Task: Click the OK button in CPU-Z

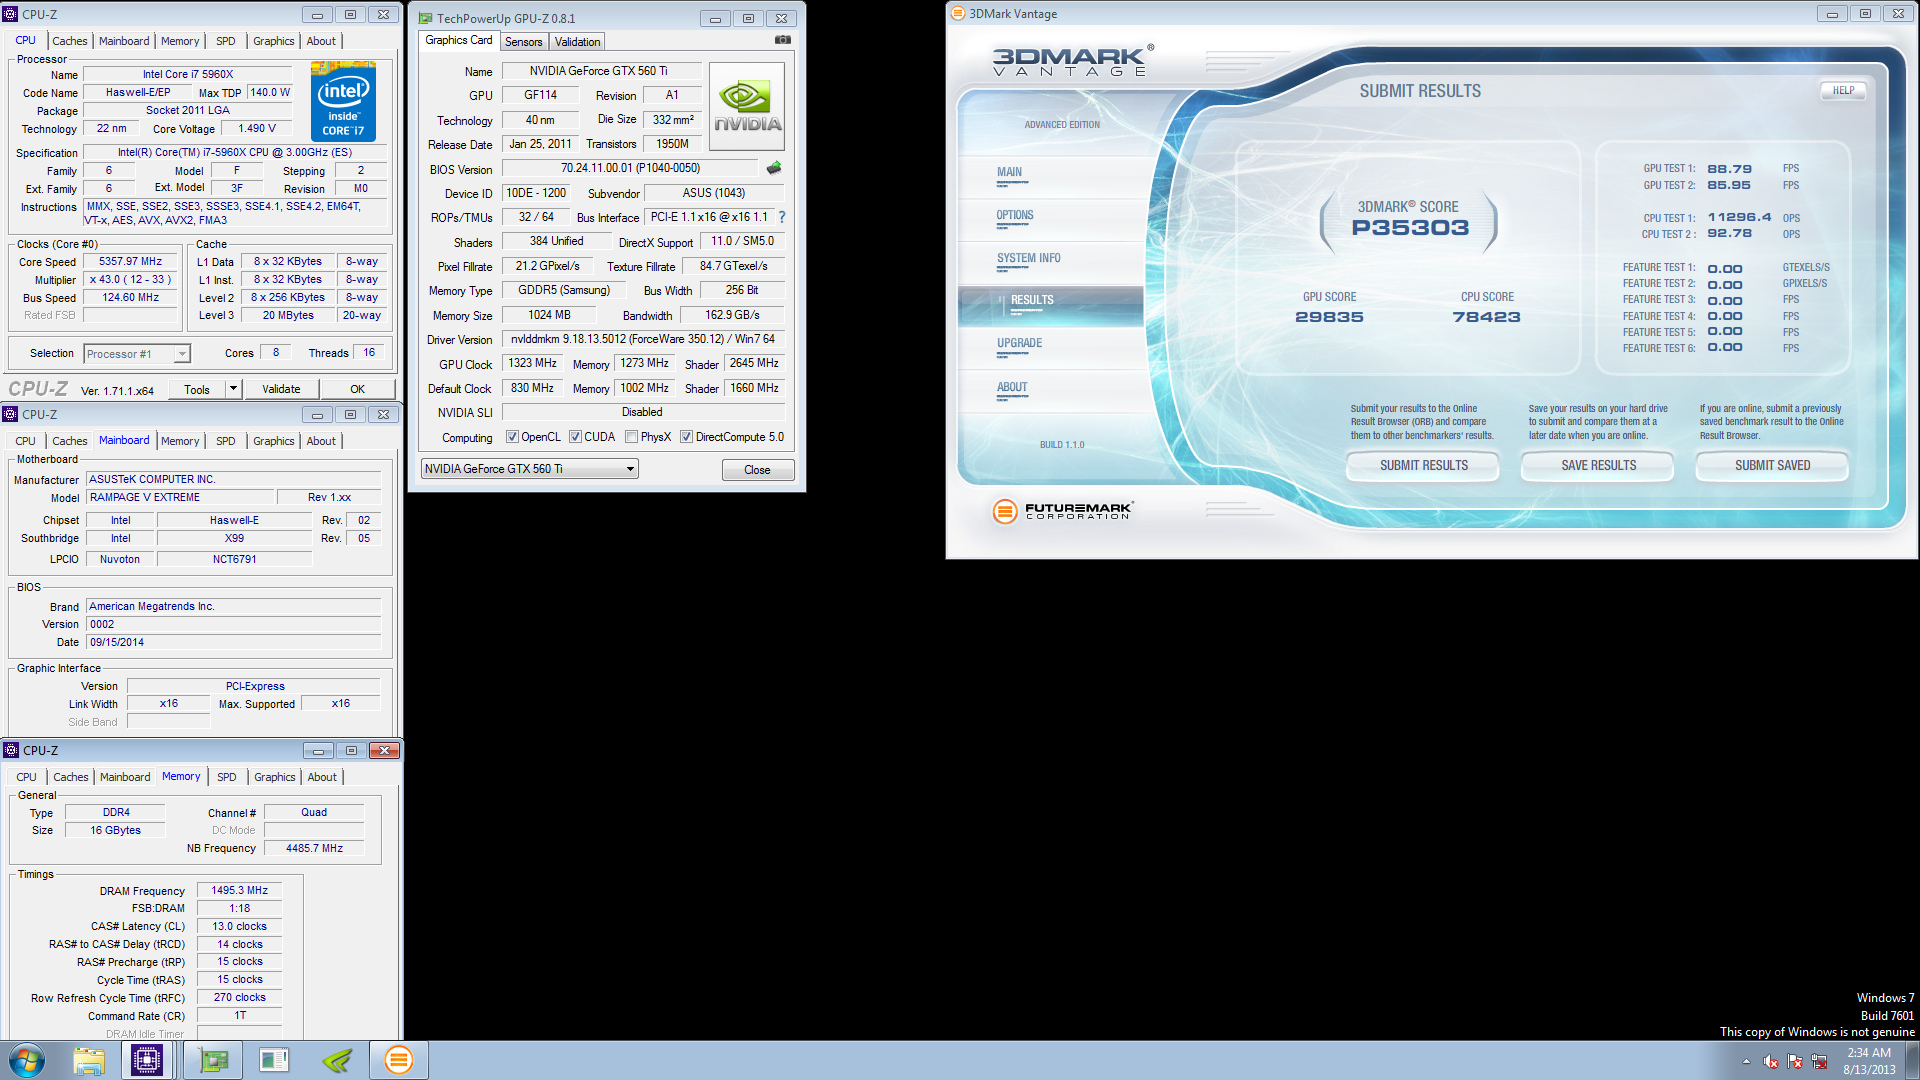Action: click(357, 389)
